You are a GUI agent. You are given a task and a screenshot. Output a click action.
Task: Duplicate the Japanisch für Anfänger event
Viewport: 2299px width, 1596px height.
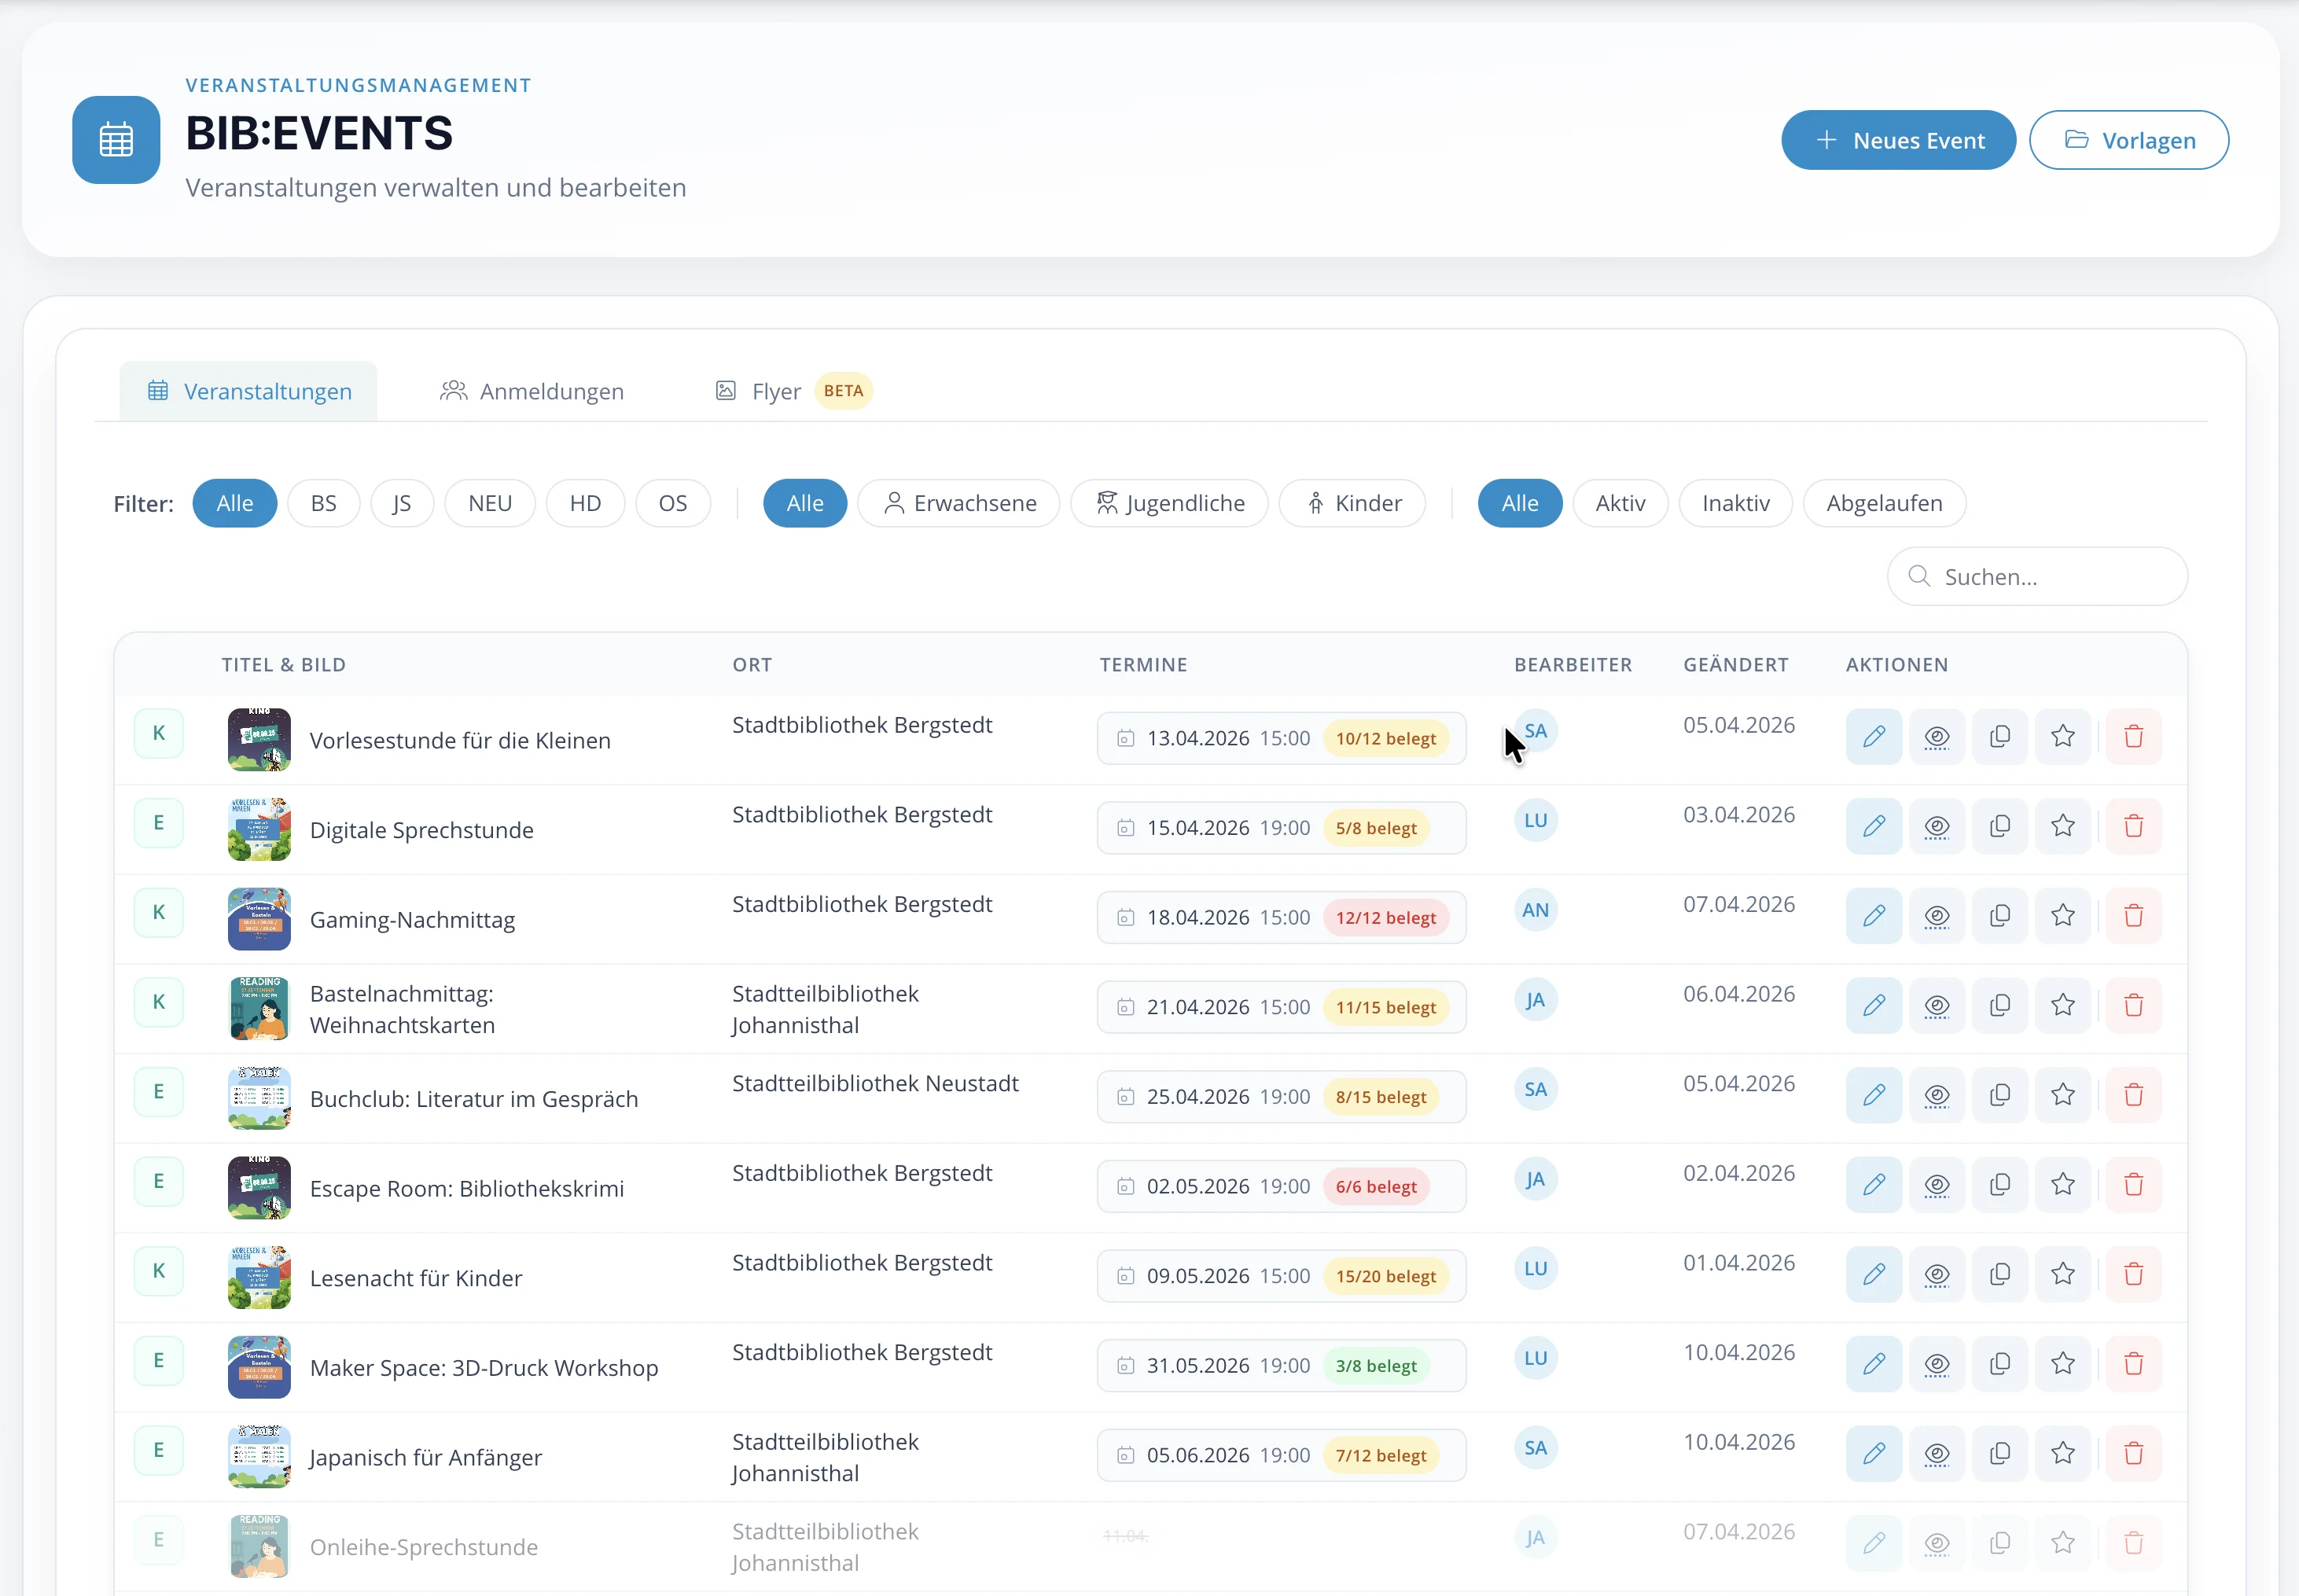pos(2000,1453)
